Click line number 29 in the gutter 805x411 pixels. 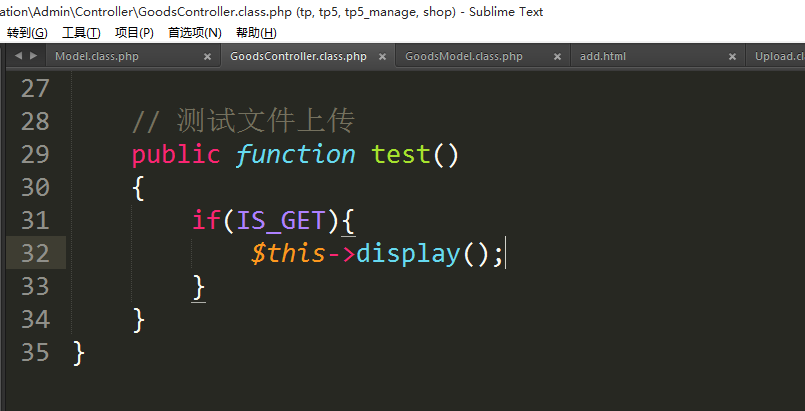pos(35,154)
